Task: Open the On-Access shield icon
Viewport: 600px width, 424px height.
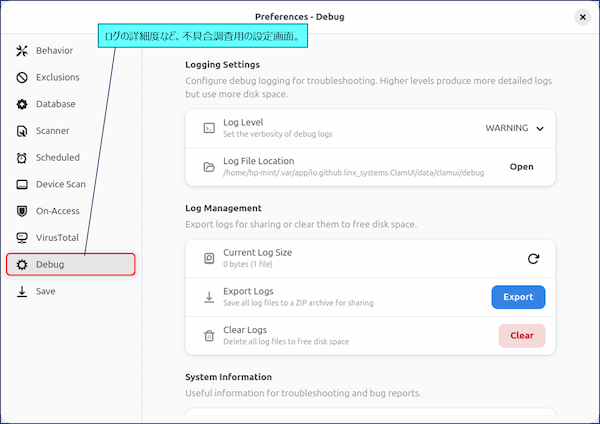Action: [22, 211]
